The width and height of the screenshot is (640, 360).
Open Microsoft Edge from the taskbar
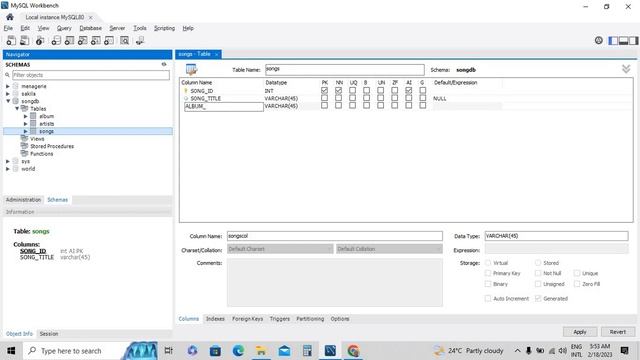tap(238, 351)
